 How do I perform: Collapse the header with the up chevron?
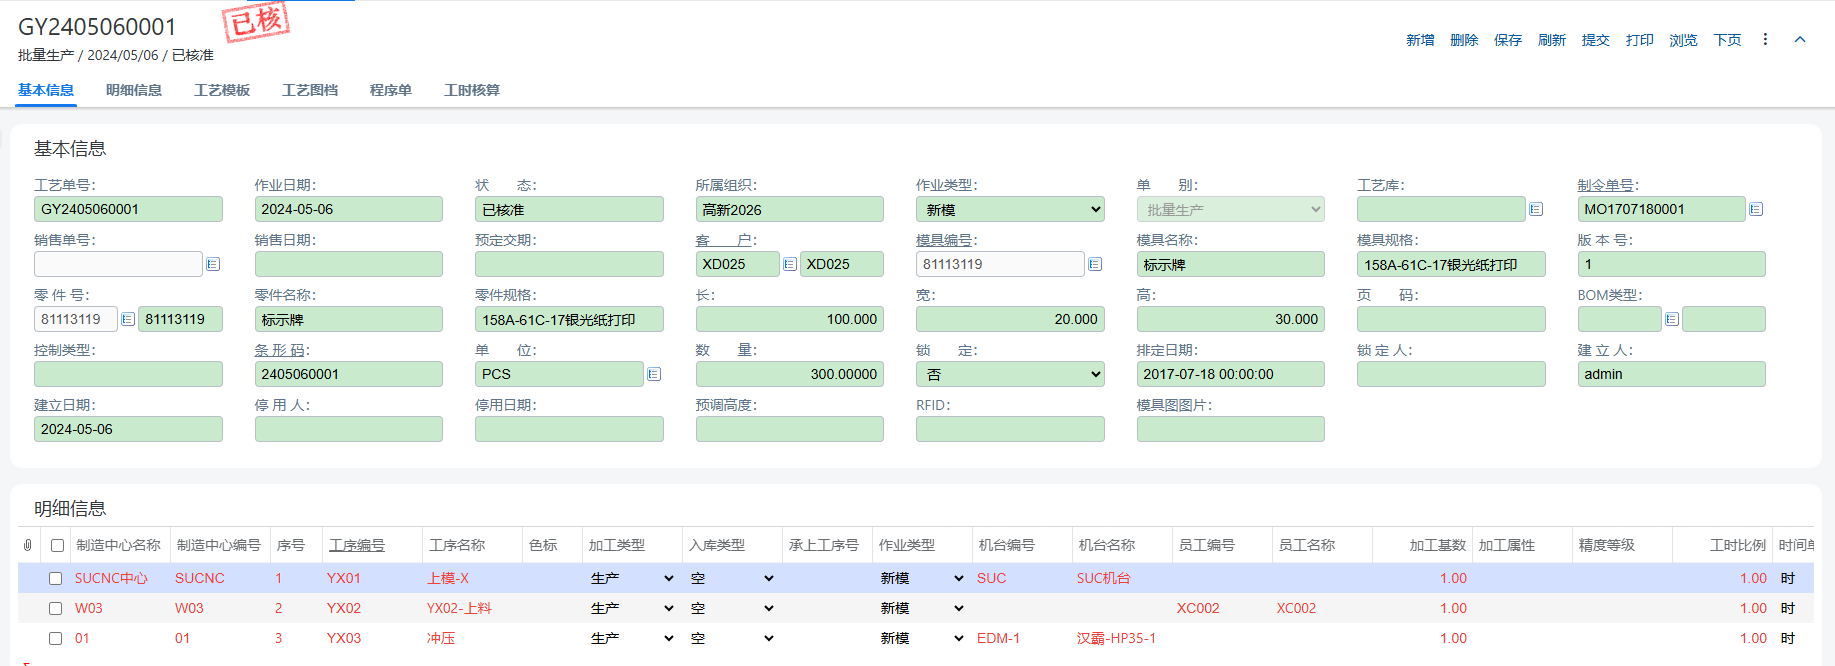click(1800, 39)
